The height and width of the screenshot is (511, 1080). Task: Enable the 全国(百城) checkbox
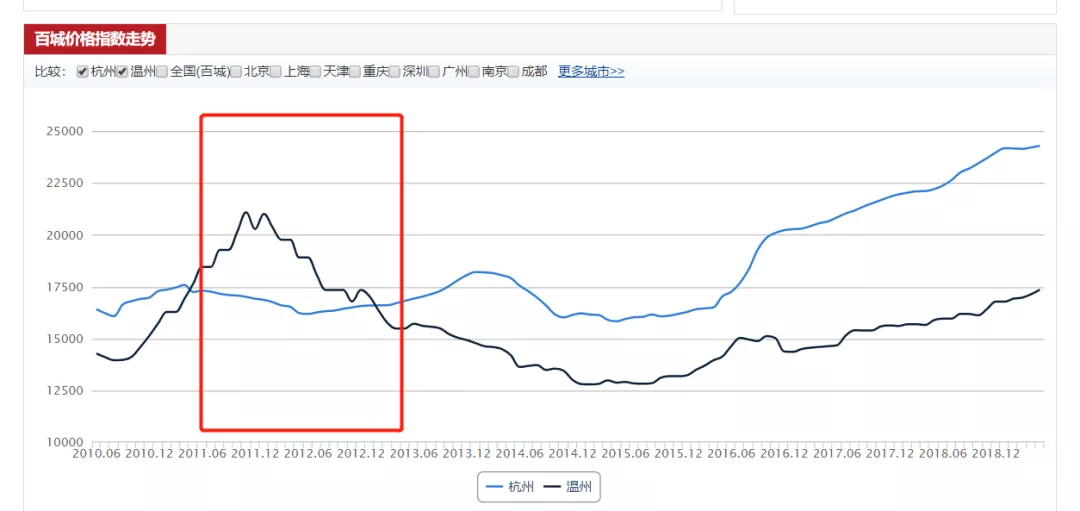tap(162, 72)
